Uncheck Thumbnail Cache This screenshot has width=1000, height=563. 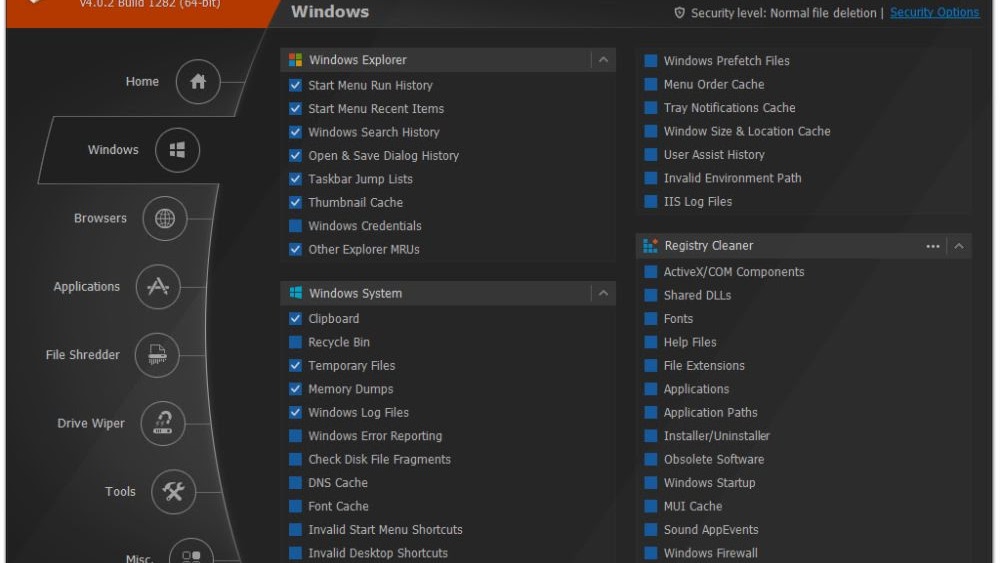point(295,203)
